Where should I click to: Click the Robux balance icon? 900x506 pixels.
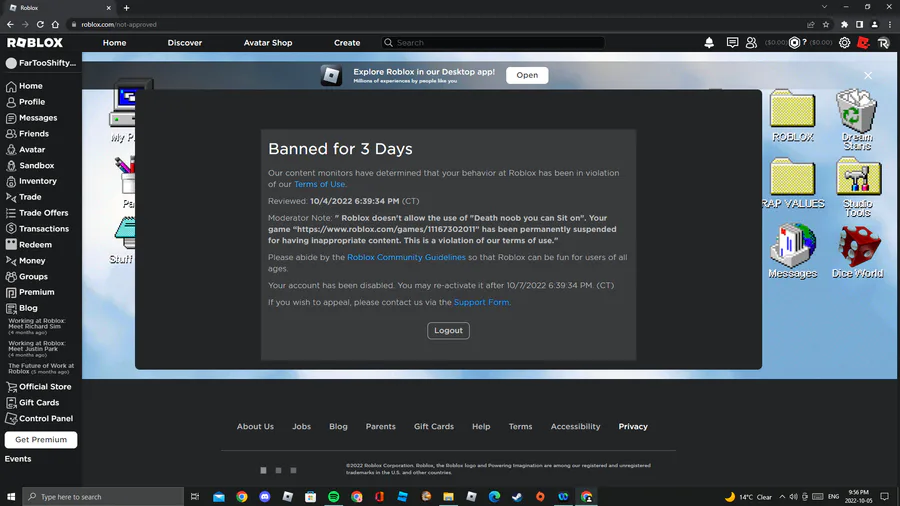coord(794,42)
